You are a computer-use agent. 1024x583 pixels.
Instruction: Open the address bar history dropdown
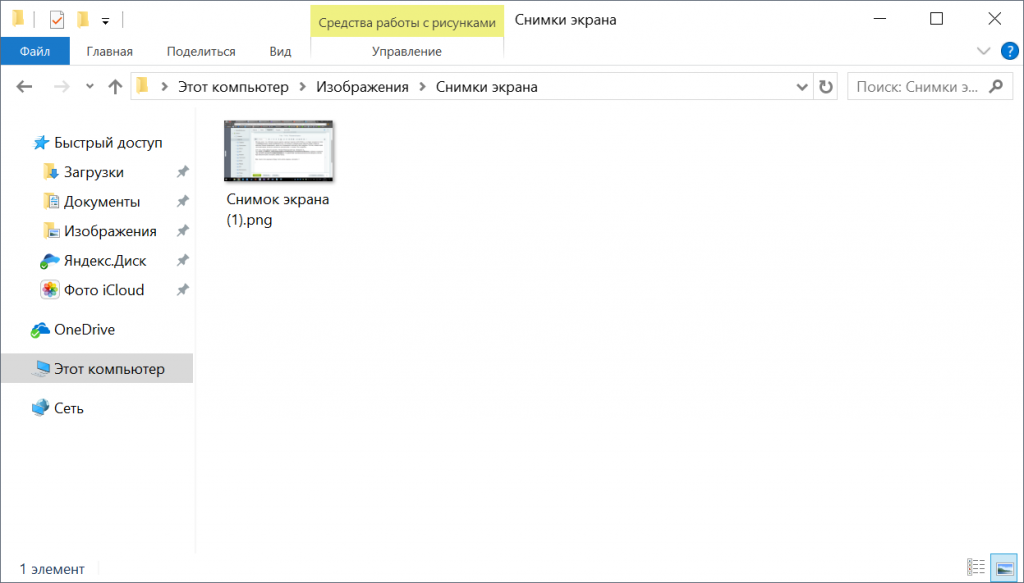802,87
